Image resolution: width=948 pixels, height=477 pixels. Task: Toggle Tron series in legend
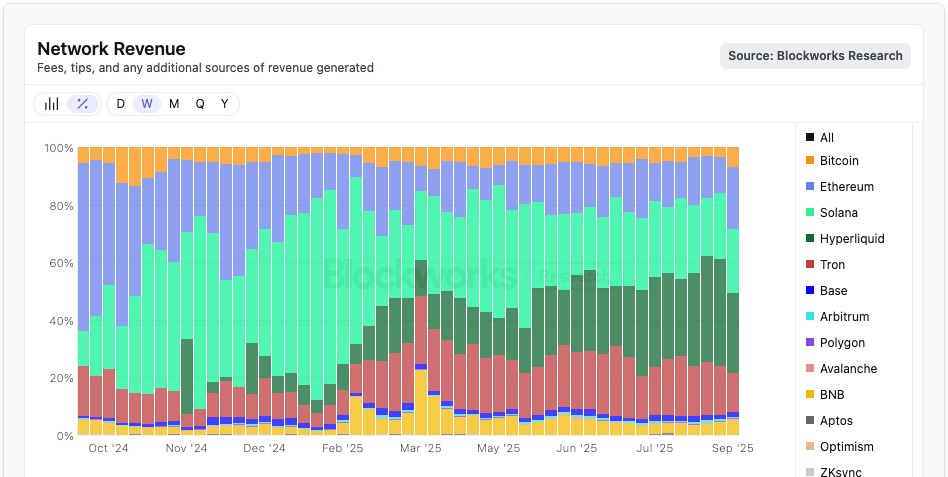(825, 265)
